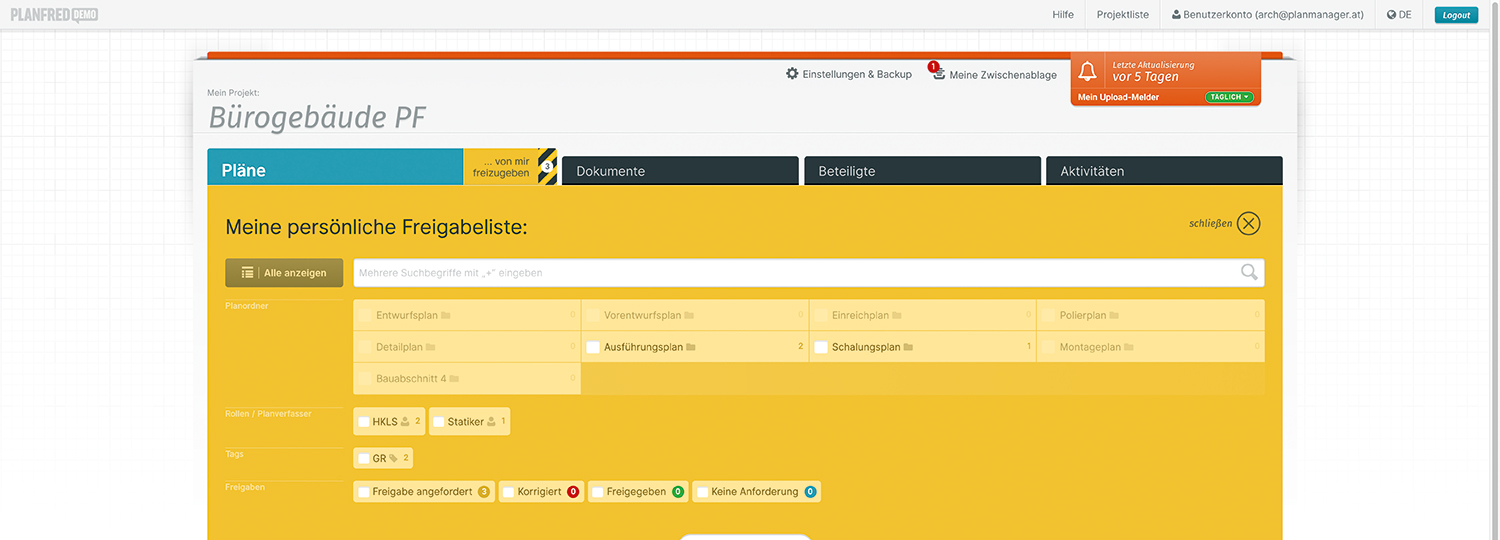Click the Bauabschnitt 4 folder label
This screenshot has width=1500, height=540.
[x=411, y=379]
